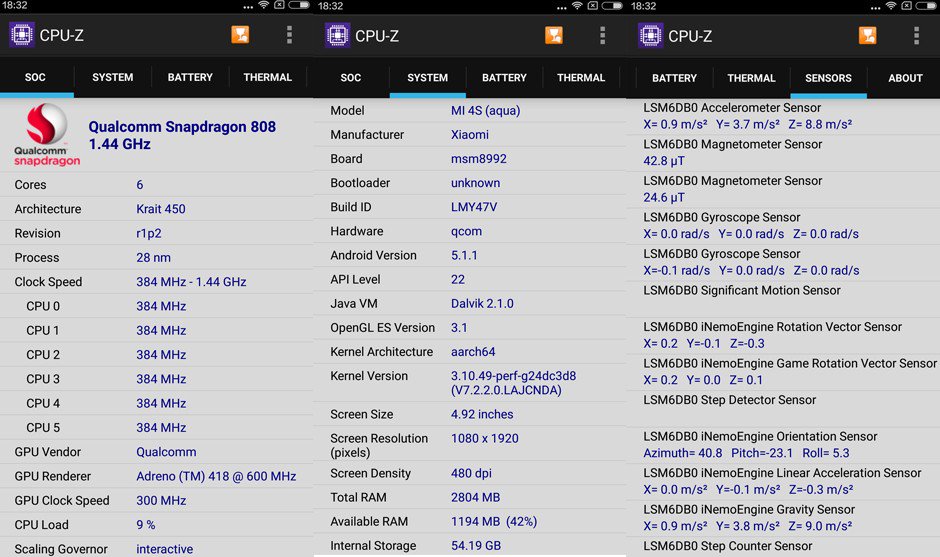Click the CPU-Z app icon in the right screen
Image resolution: width=940 pixels, height=557 pixels.
click(650, 35)
